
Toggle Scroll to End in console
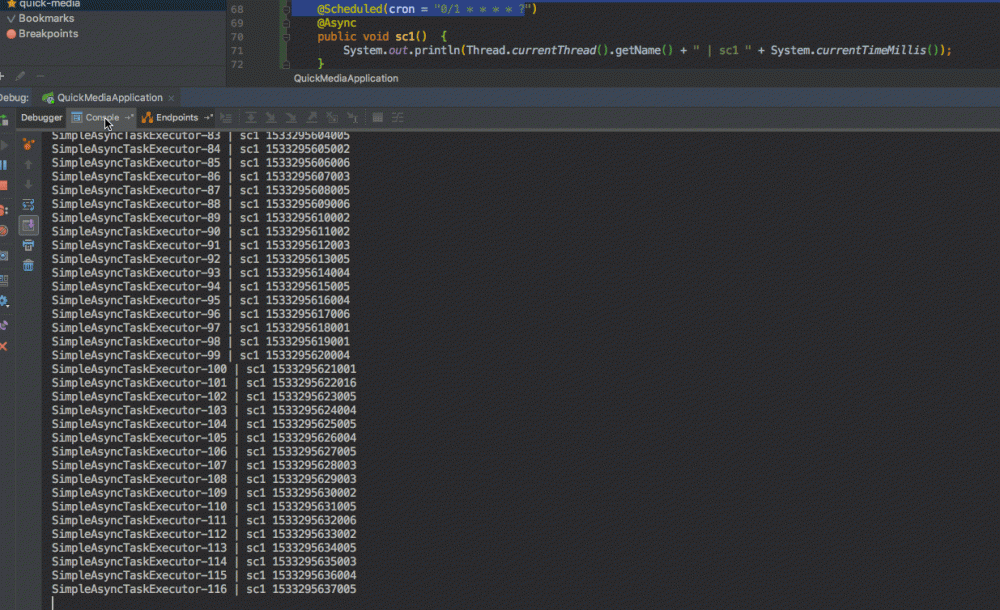(x=29, y=225)
